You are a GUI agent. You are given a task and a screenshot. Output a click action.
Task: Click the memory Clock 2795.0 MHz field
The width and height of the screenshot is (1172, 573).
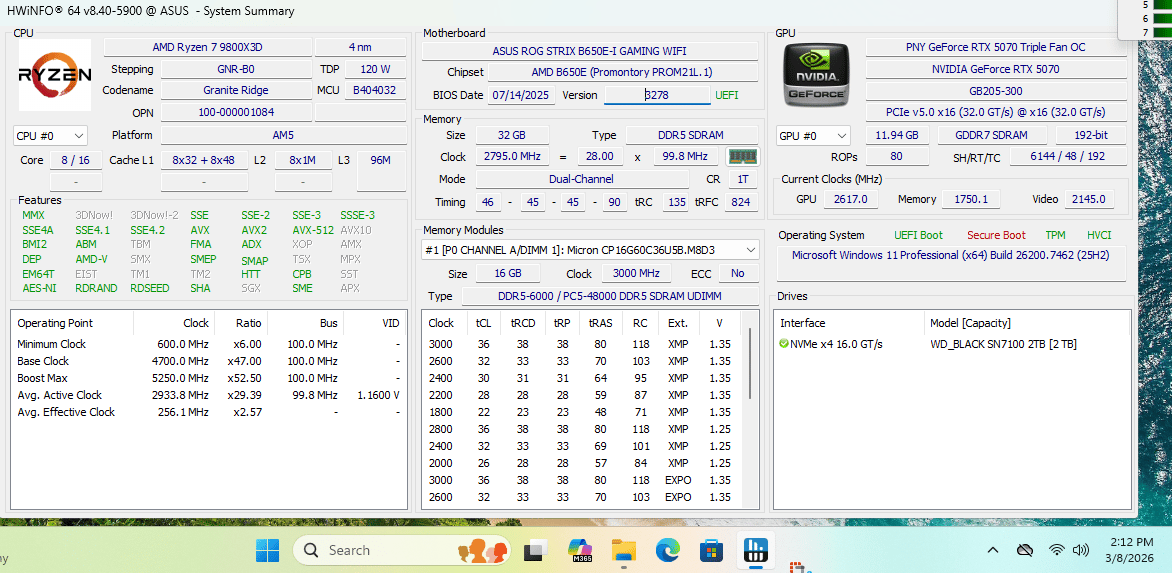coord(511,157)
